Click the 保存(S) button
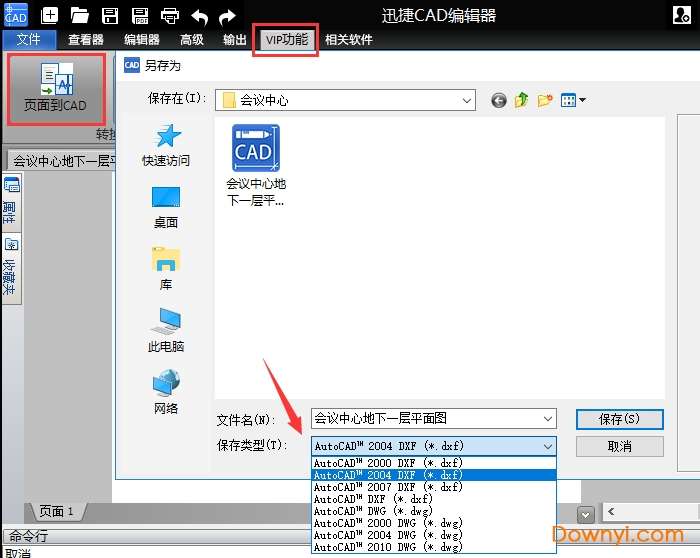 tap(620, 419)
